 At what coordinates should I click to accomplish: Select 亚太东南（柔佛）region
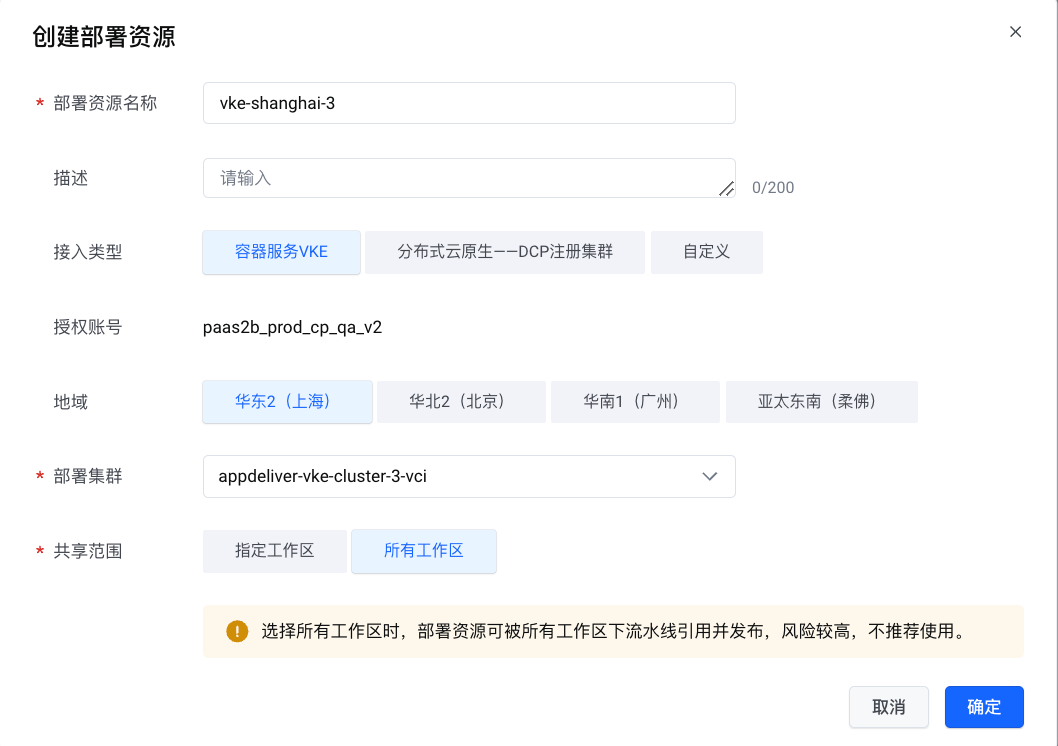pyautogui.click(x=821, y=402)
